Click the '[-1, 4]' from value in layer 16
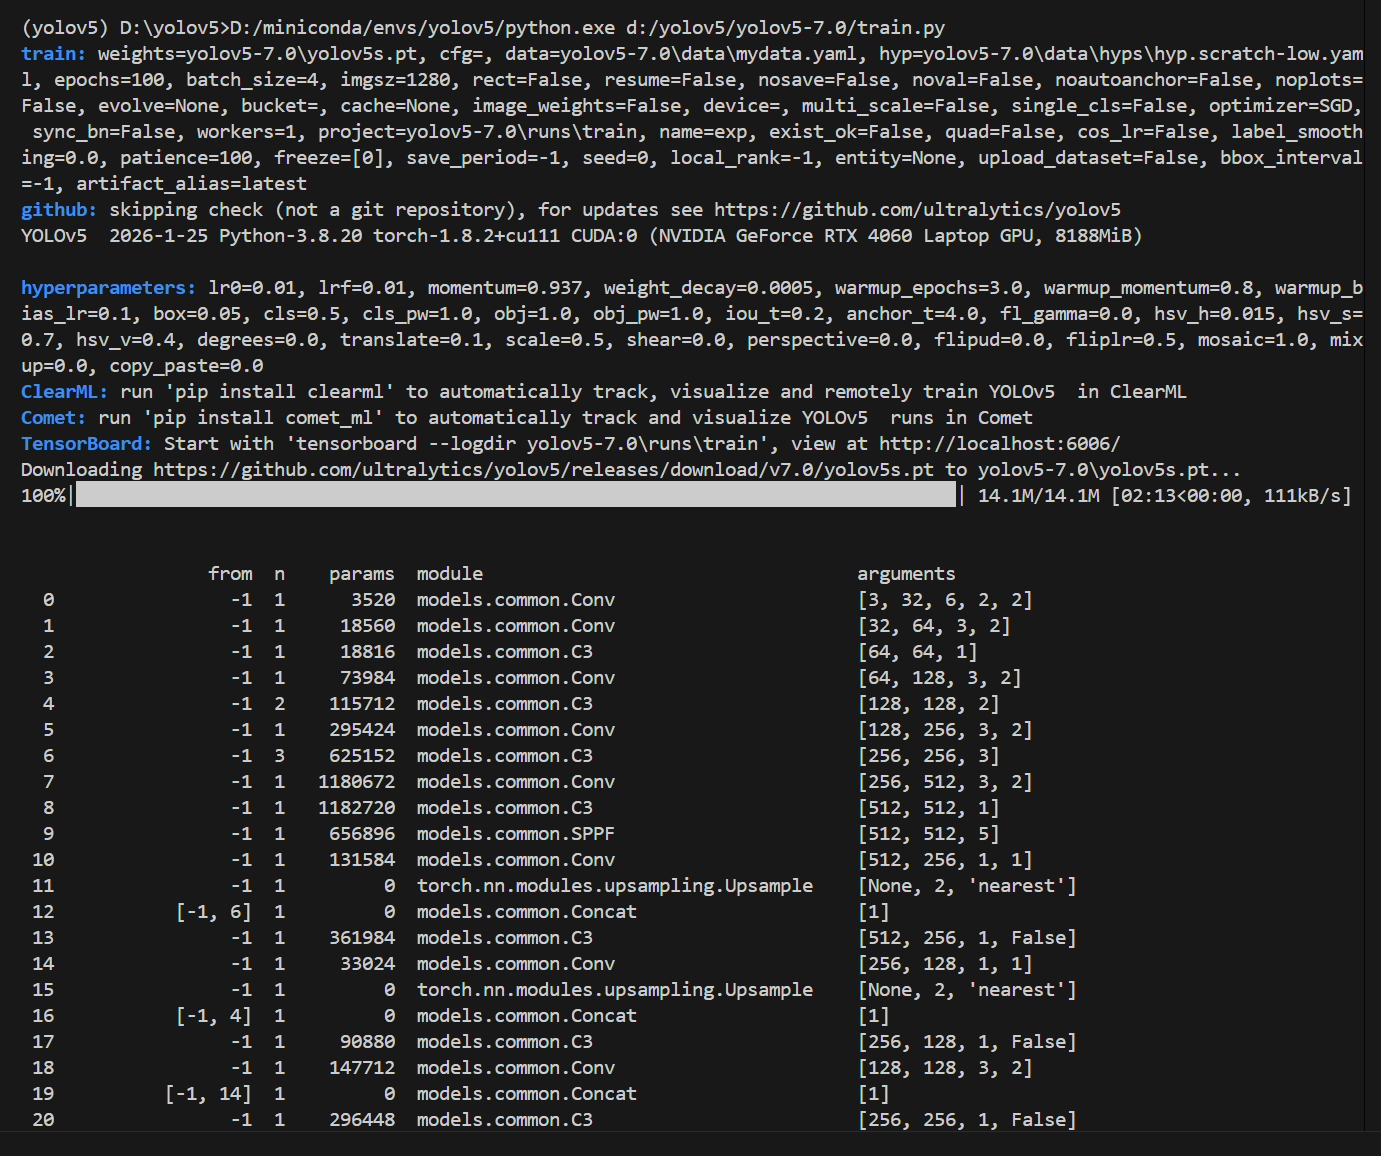1381x1156 pixels. coord(214,1016)
